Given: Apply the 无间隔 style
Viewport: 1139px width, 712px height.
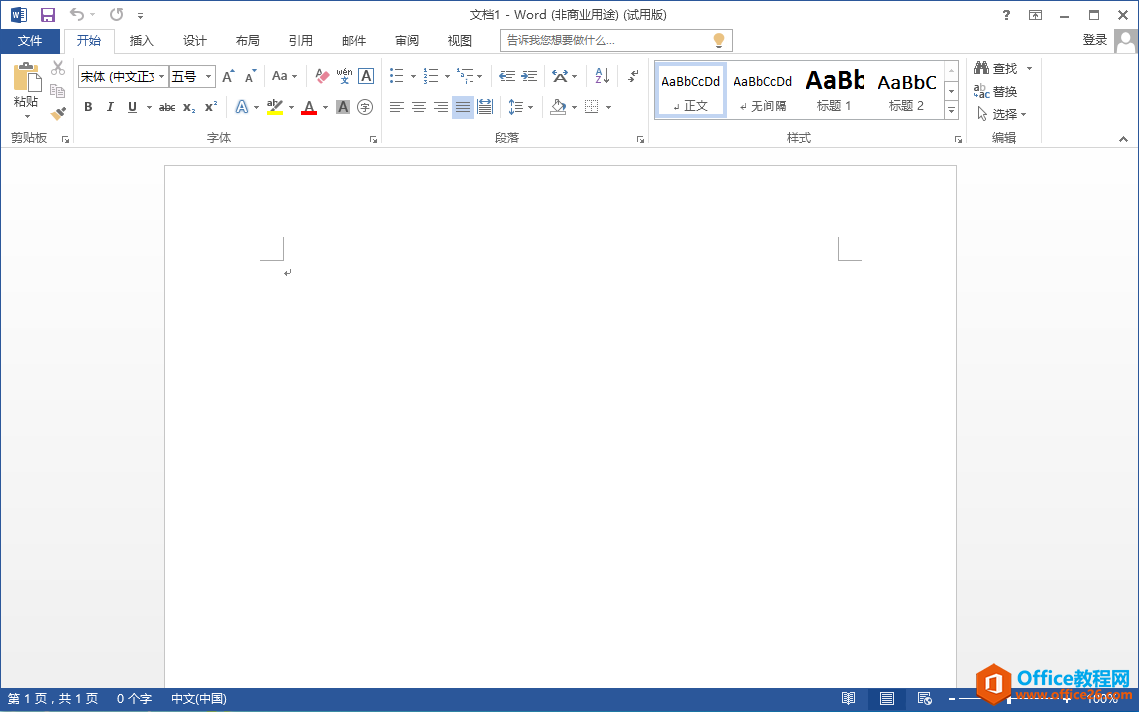Looking at the screenshot, I should (762, 90).
